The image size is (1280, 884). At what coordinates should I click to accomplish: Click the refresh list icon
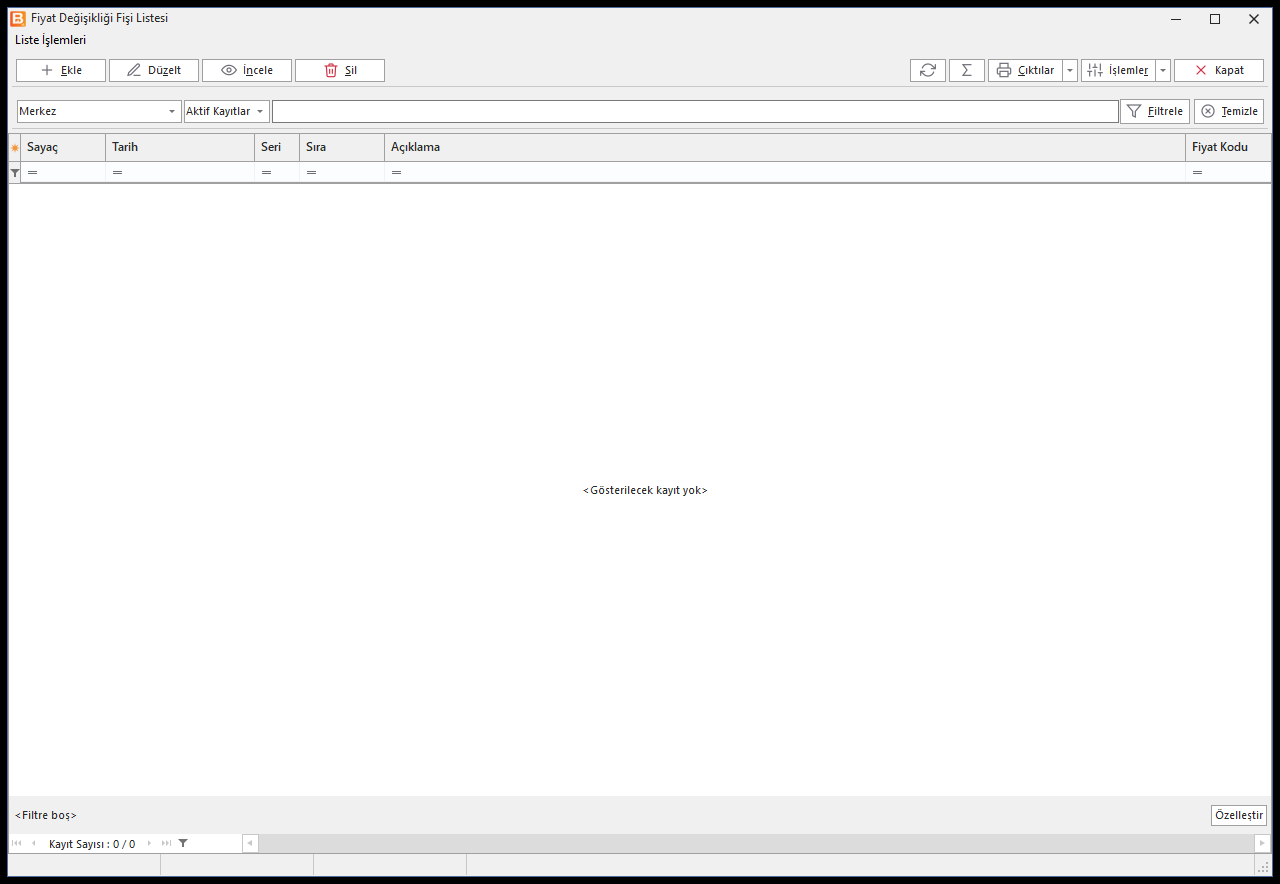click(928, 70)
